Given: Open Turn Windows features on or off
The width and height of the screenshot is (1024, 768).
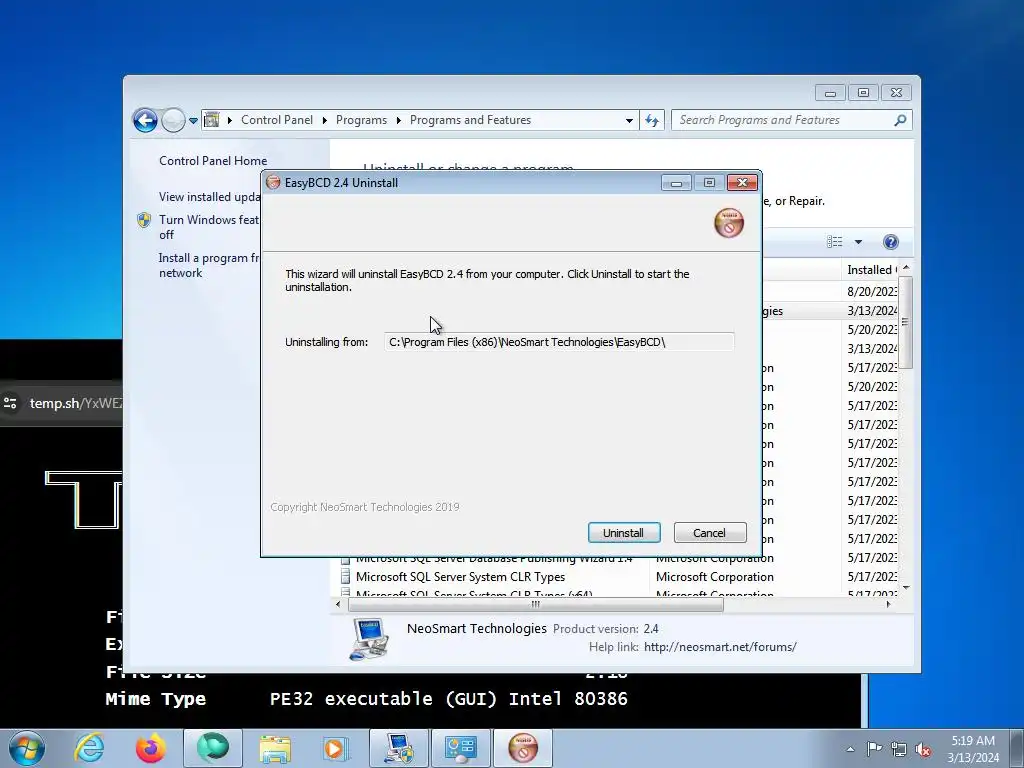Looking at the screenshot, I should pos(209,227).
